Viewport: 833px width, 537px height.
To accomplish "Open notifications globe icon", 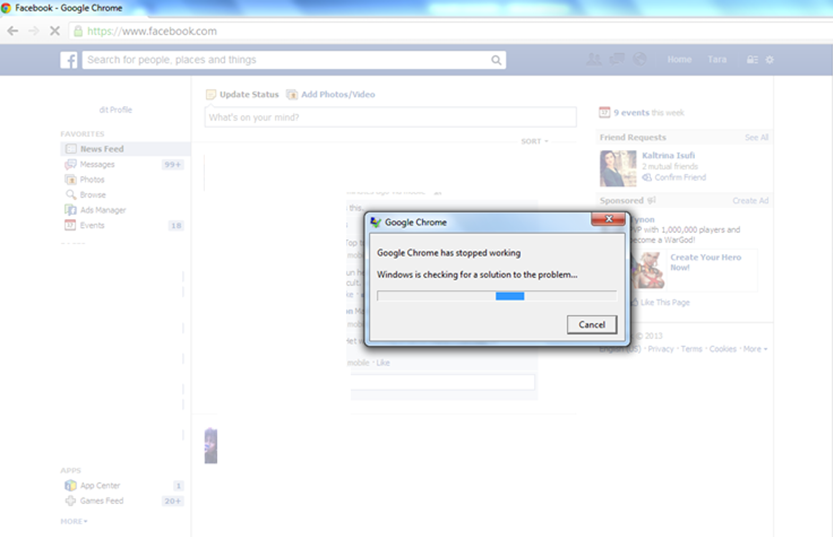I will click(640, 59).
